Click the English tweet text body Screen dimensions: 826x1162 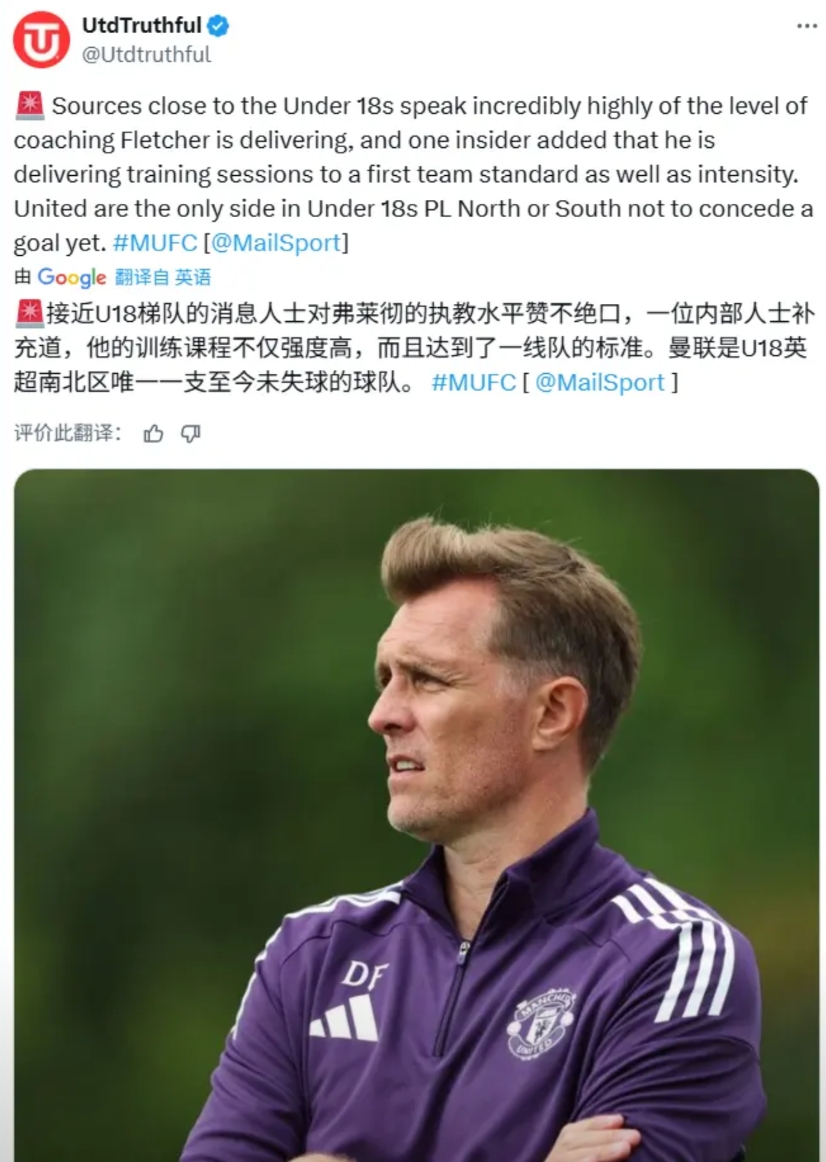413,174
